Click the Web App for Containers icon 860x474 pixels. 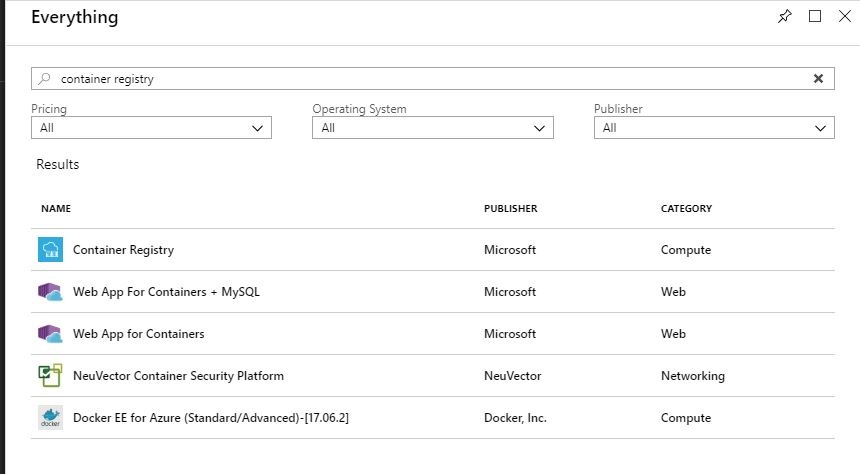click(x=50, y=334)
